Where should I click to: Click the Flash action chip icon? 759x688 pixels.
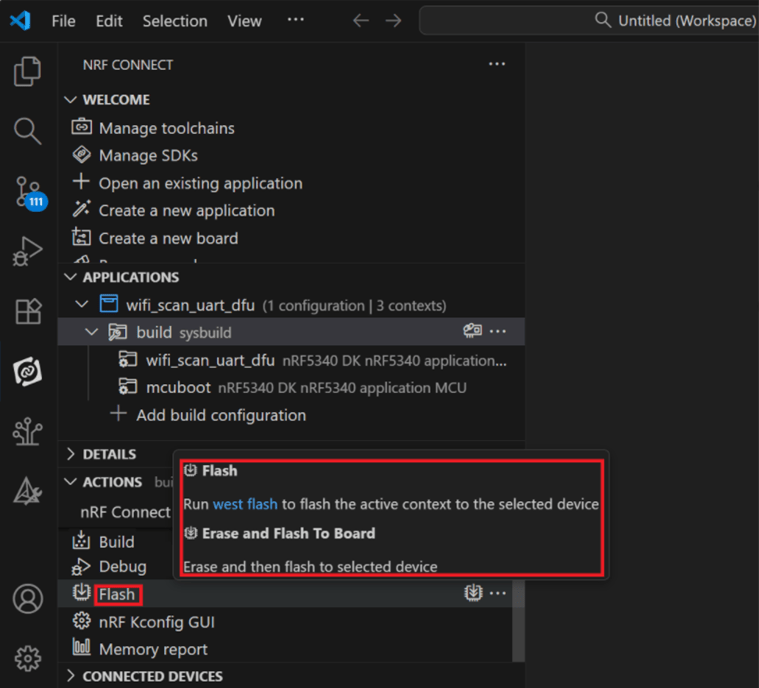click(82, 593)
